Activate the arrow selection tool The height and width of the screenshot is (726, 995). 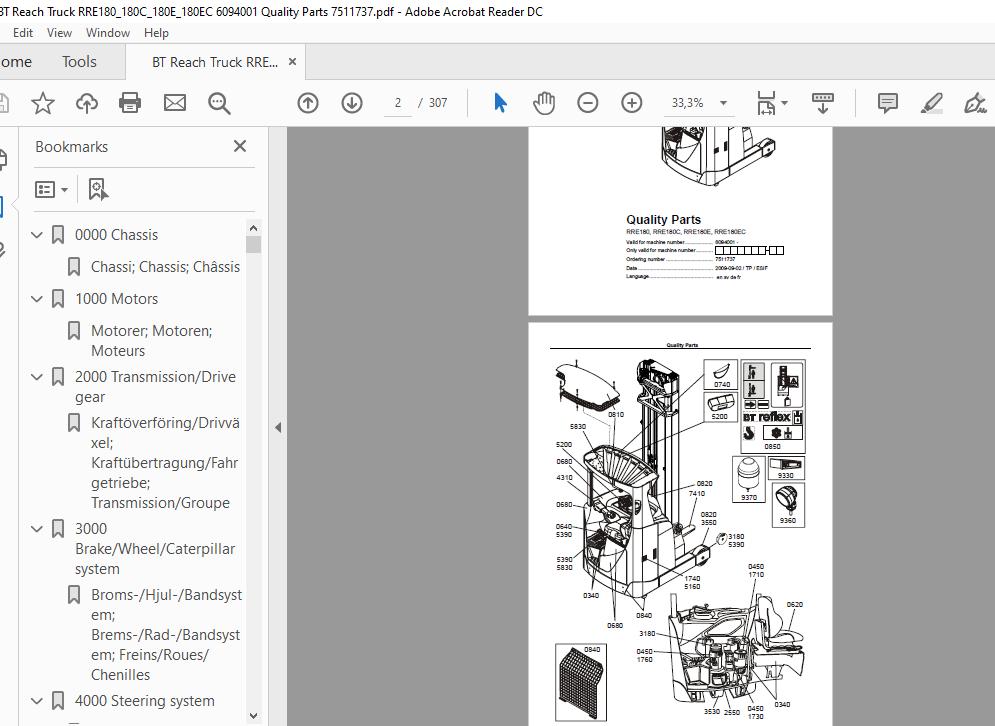point(500,103)
